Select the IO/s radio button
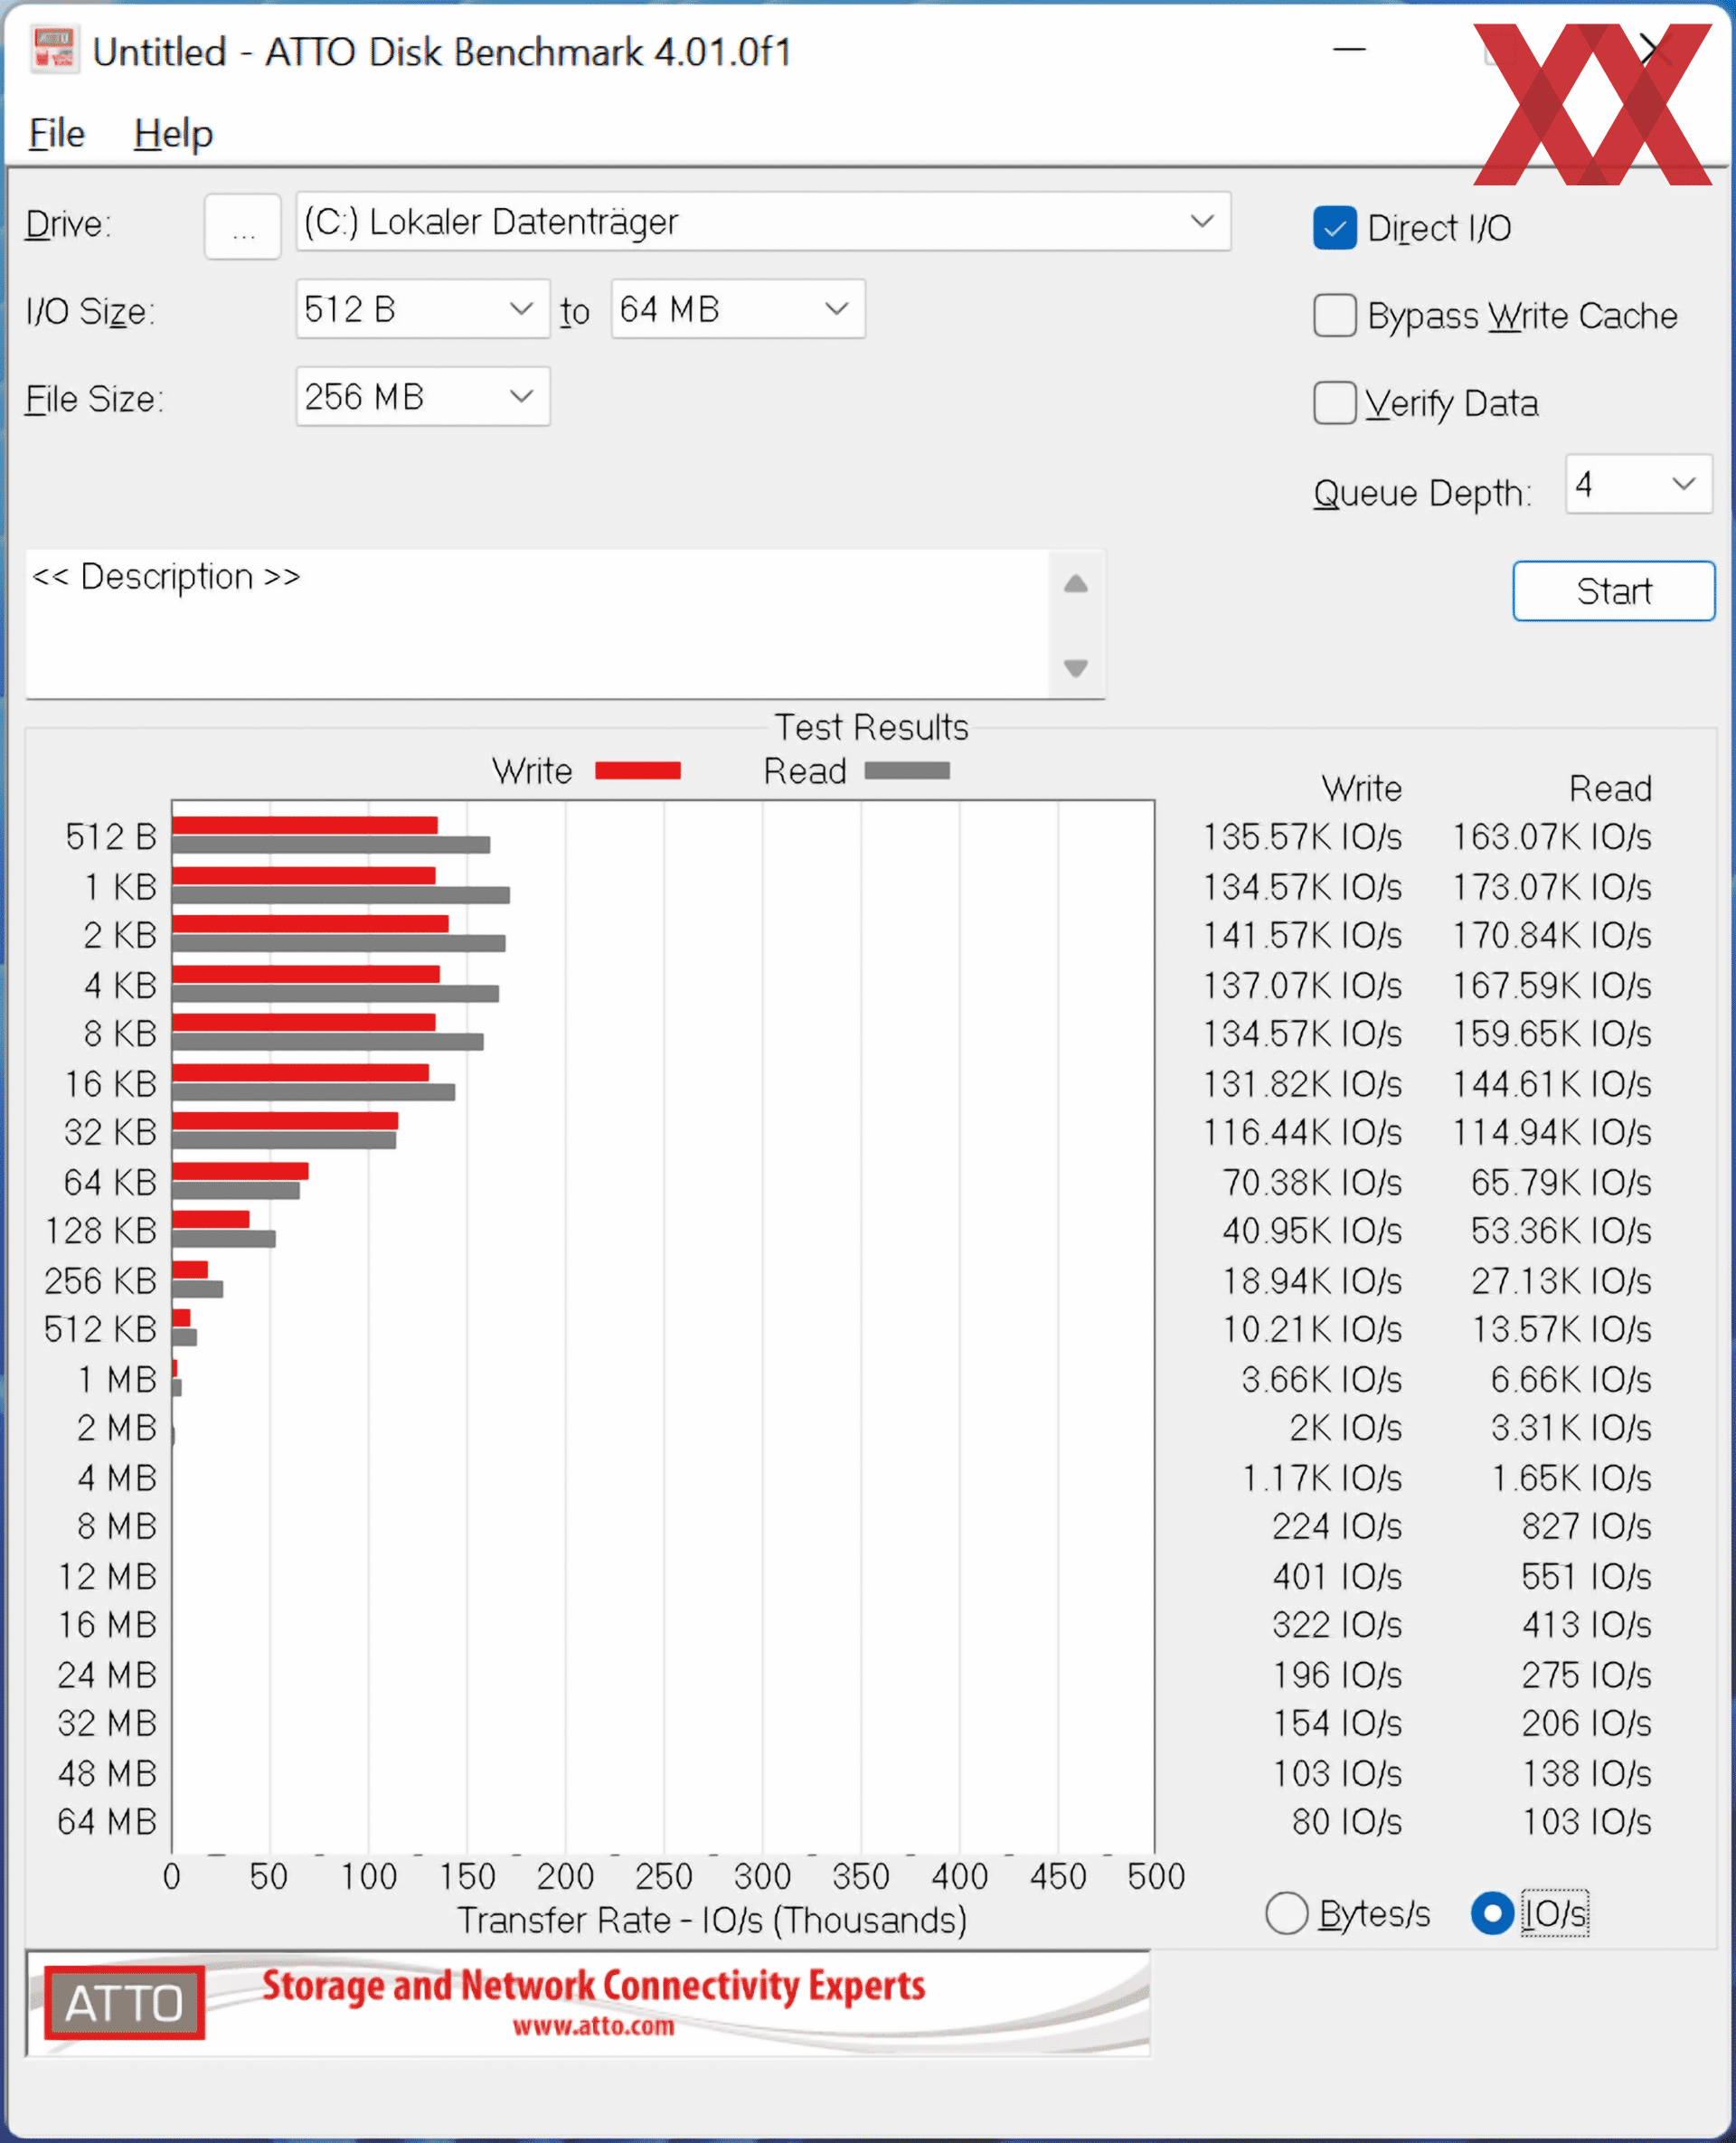1736x2143 pixels. [x=1491, y=1913]
